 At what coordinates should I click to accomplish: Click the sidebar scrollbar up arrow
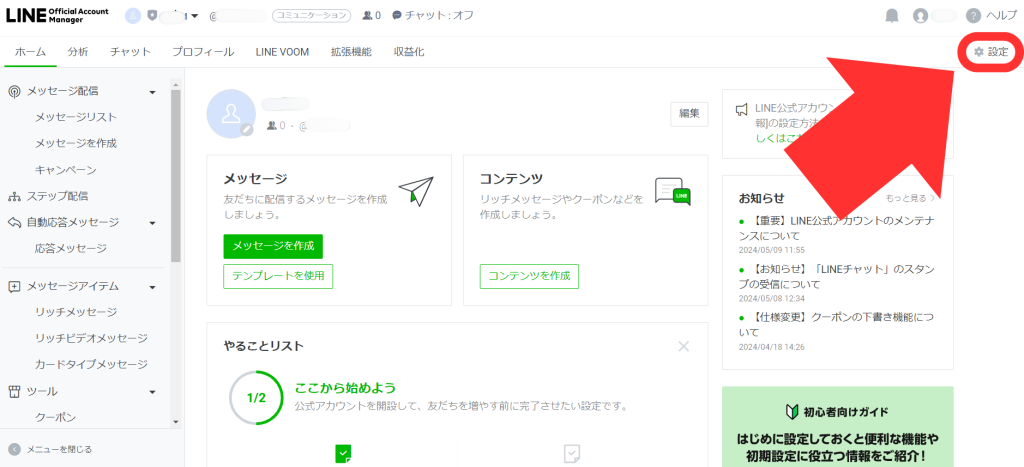(x=176, y=84)
